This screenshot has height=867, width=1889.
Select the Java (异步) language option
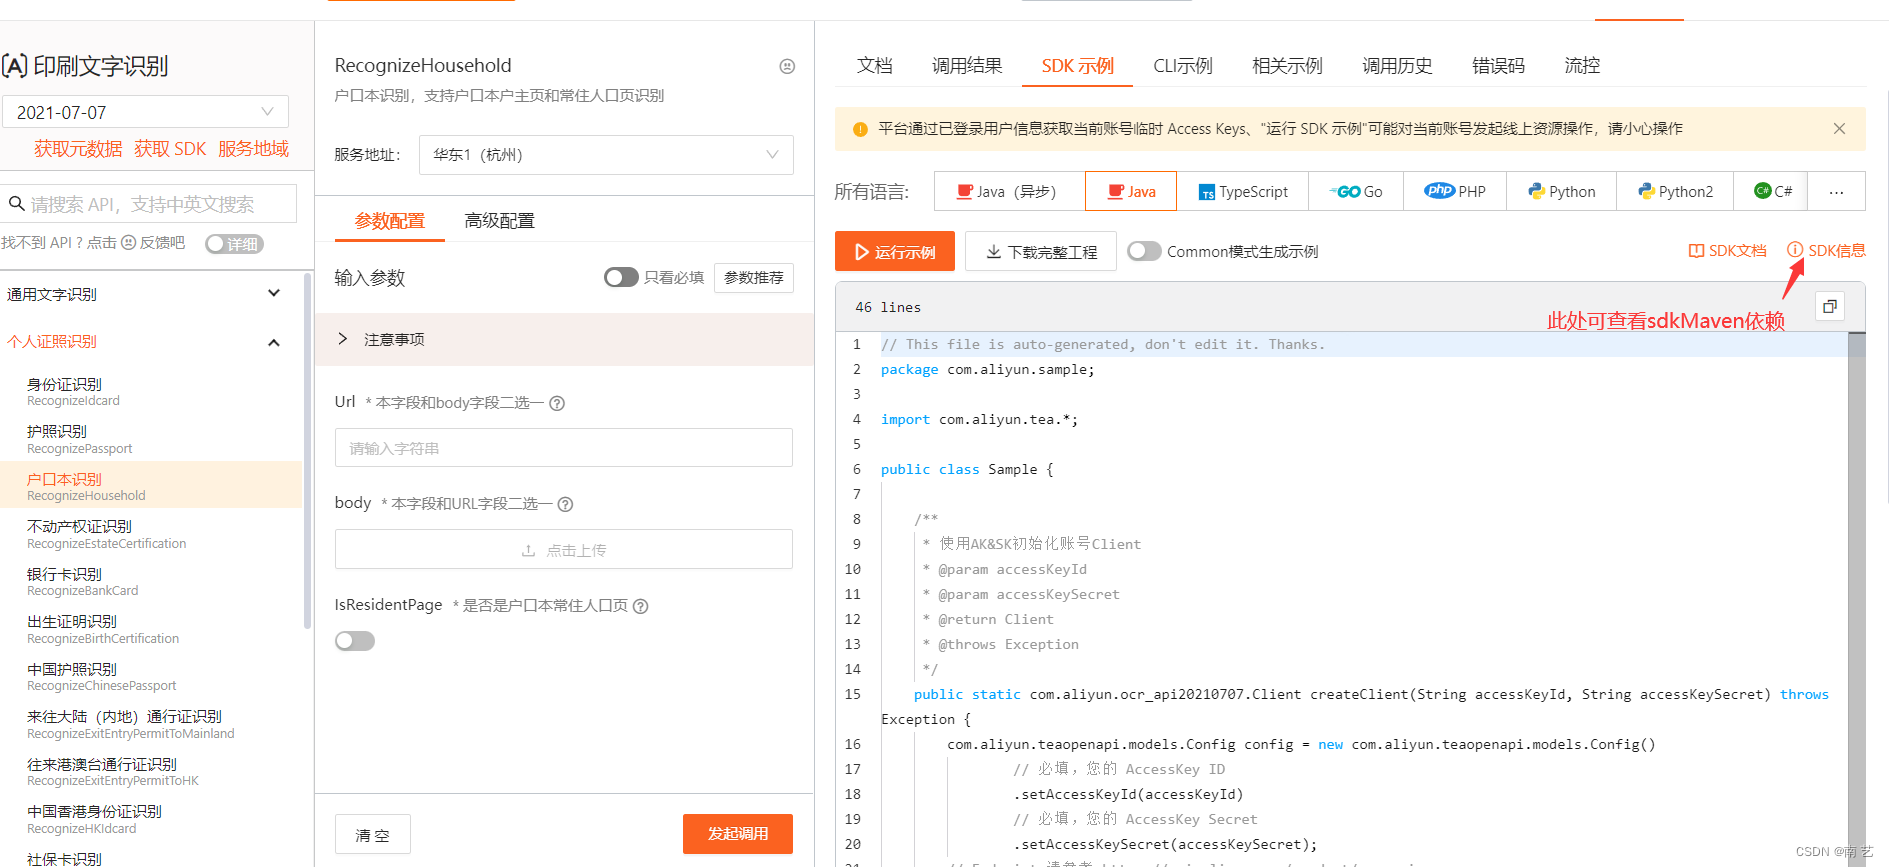(1009, 191)
